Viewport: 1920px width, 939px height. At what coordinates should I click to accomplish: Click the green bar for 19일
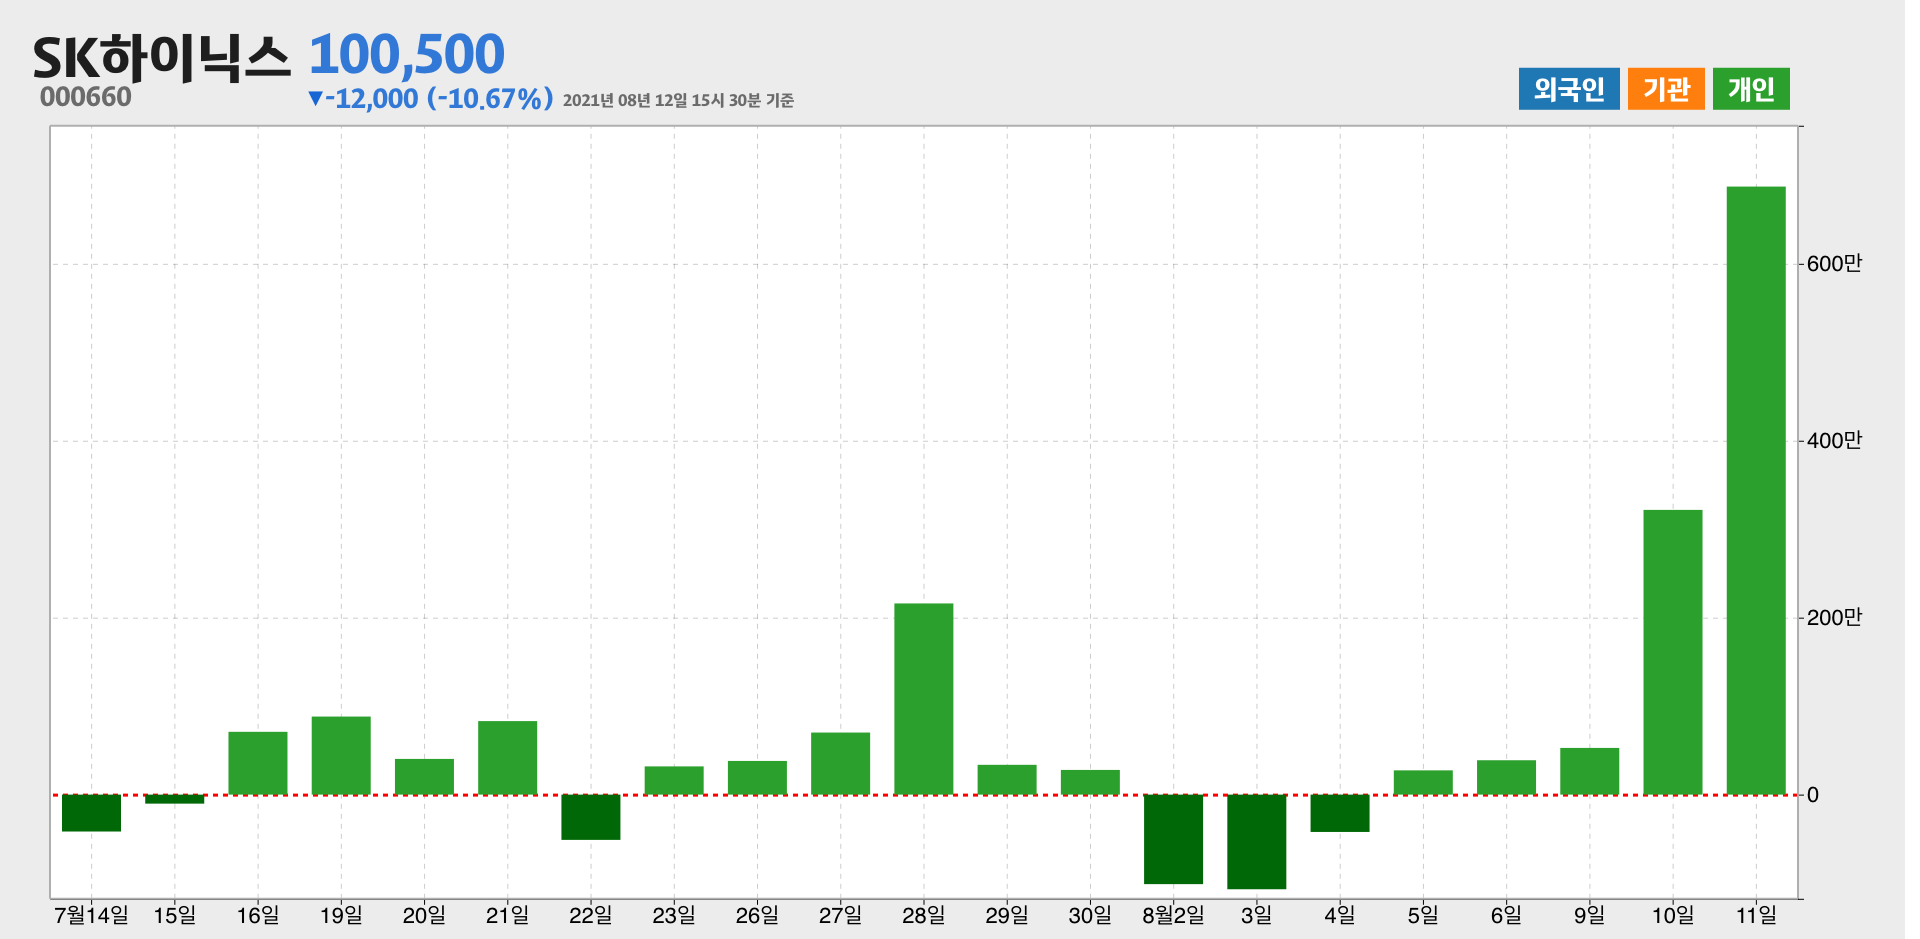pyautogui.click(x=341, y=756)
